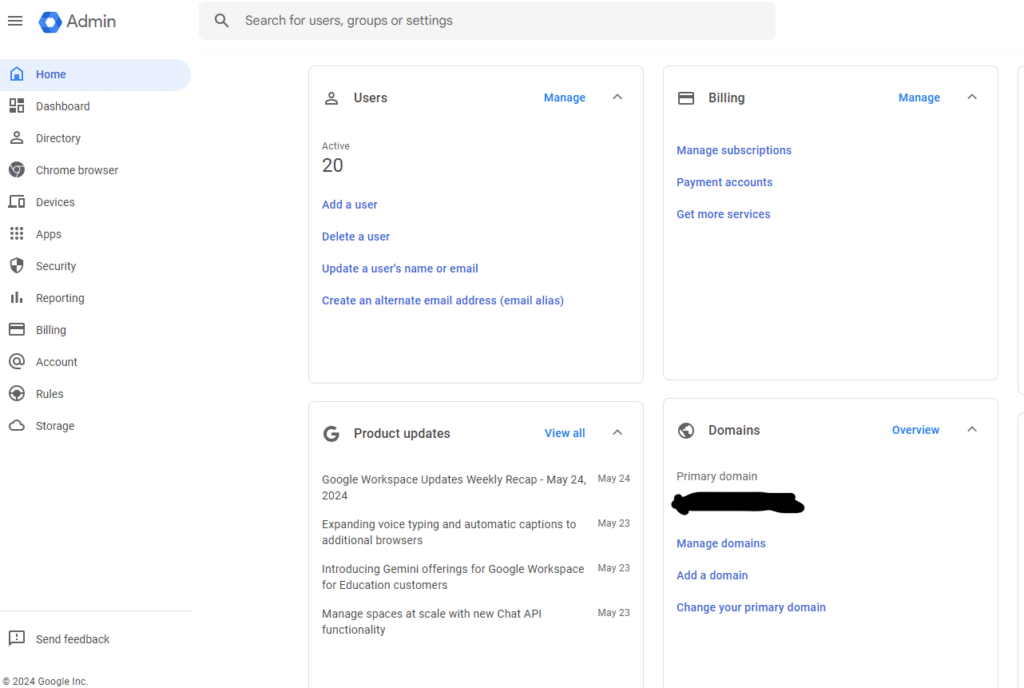Collapse the Product updates card
The width and height of the screenshot is (1024, 688).
617,433
